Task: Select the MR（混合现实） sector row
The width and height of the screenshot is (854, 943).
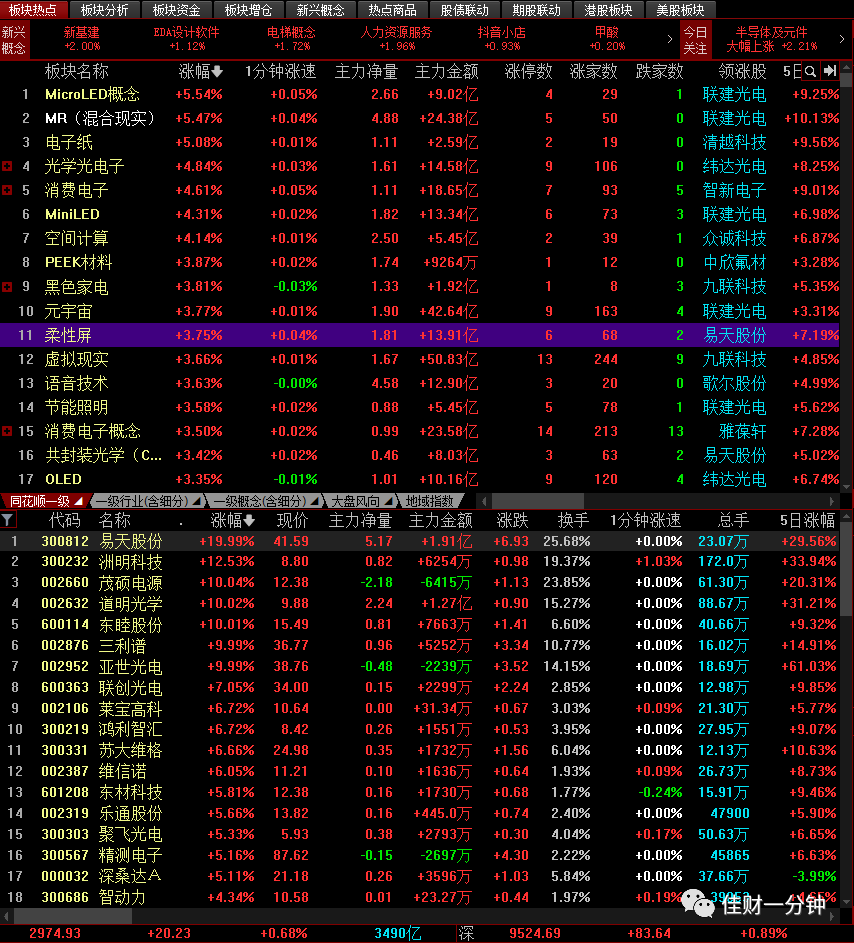Action: (x=420, y=118)
